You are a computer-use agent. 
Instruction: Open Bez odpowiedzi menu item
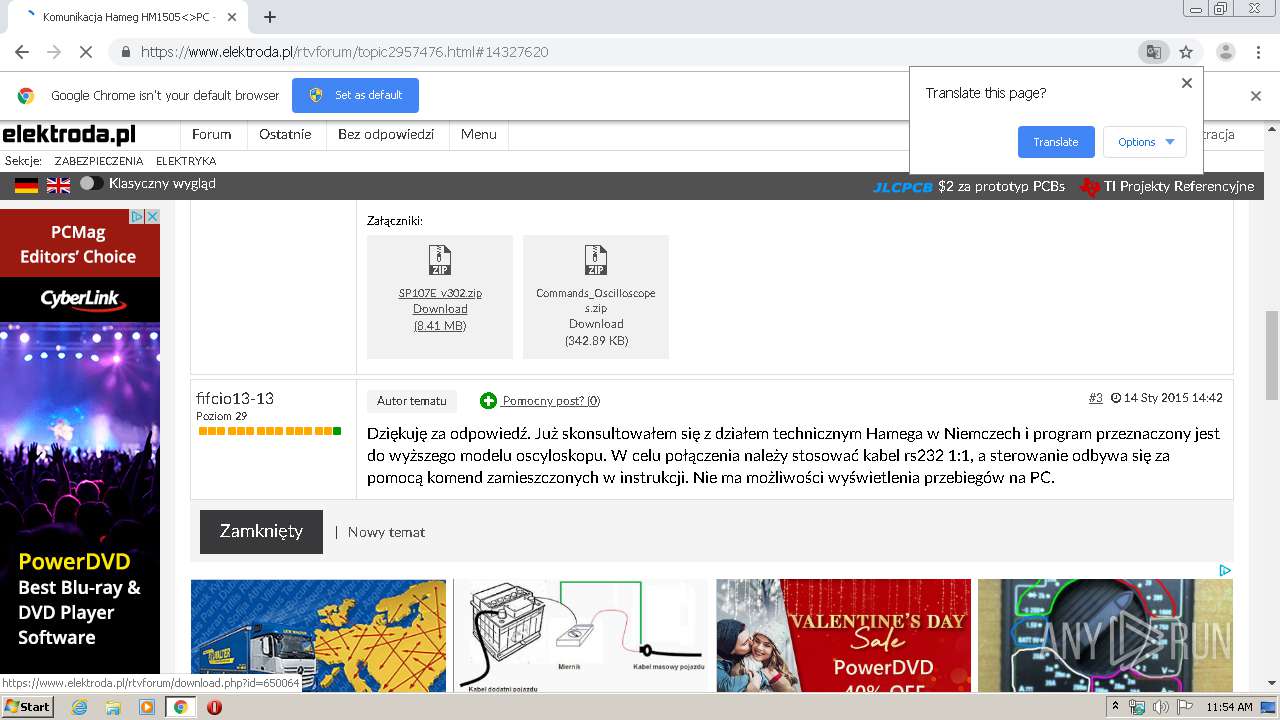(x=386, y=134)
